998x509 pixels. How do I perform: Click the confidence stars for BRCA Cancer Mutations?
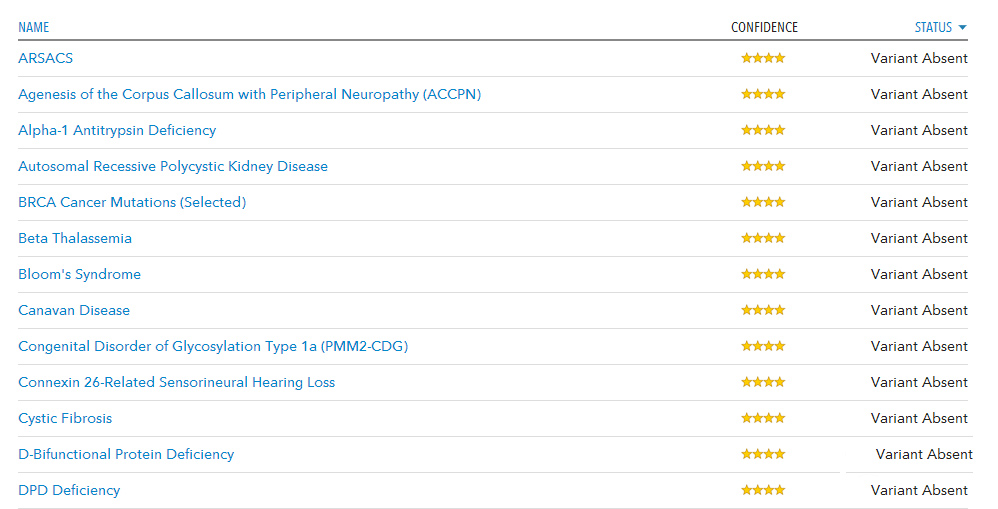coord(763,202)
